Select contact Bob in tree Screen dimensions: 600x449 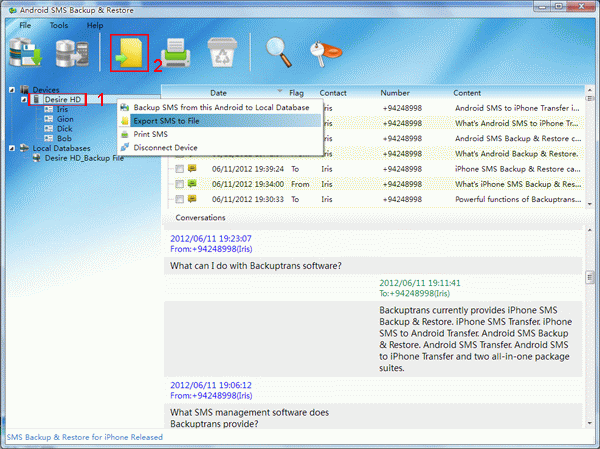click(x=64, y=138)
